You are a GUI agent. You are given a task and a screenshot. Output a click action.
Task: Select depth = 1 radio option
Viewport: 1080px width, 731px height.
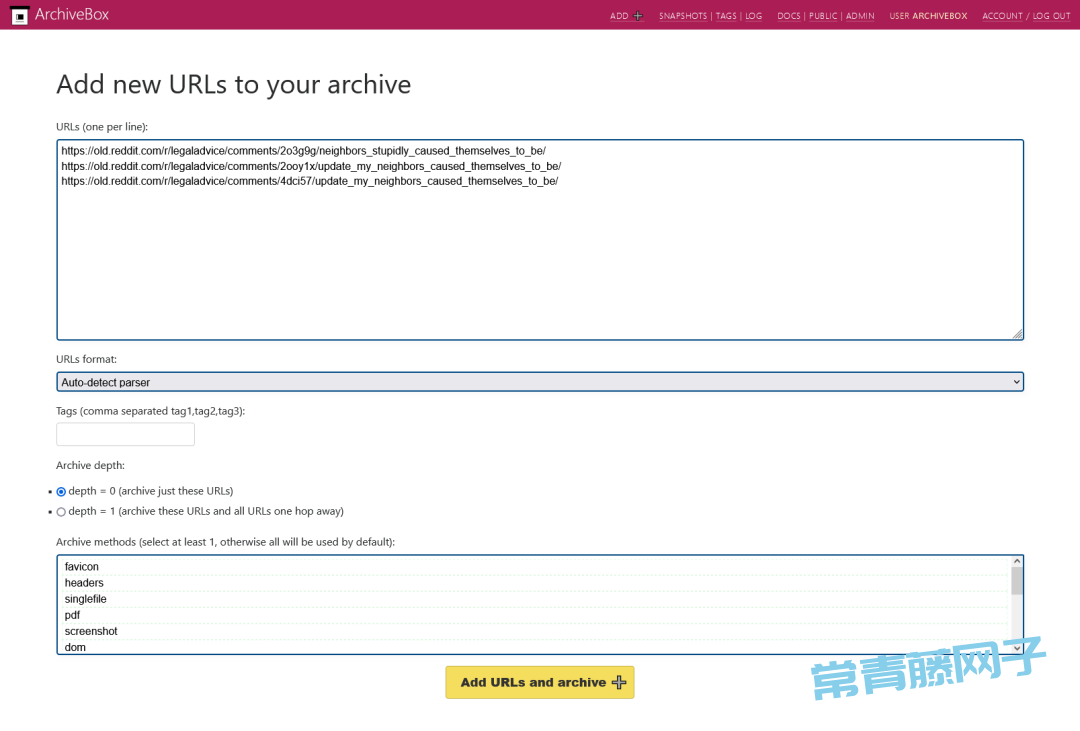[61, 512]
